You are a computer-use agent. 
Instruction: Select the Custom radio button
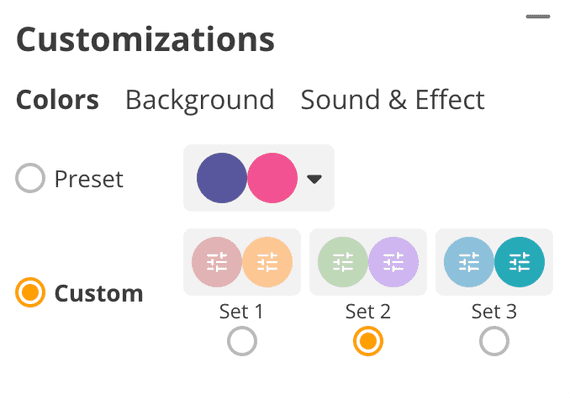30,292
